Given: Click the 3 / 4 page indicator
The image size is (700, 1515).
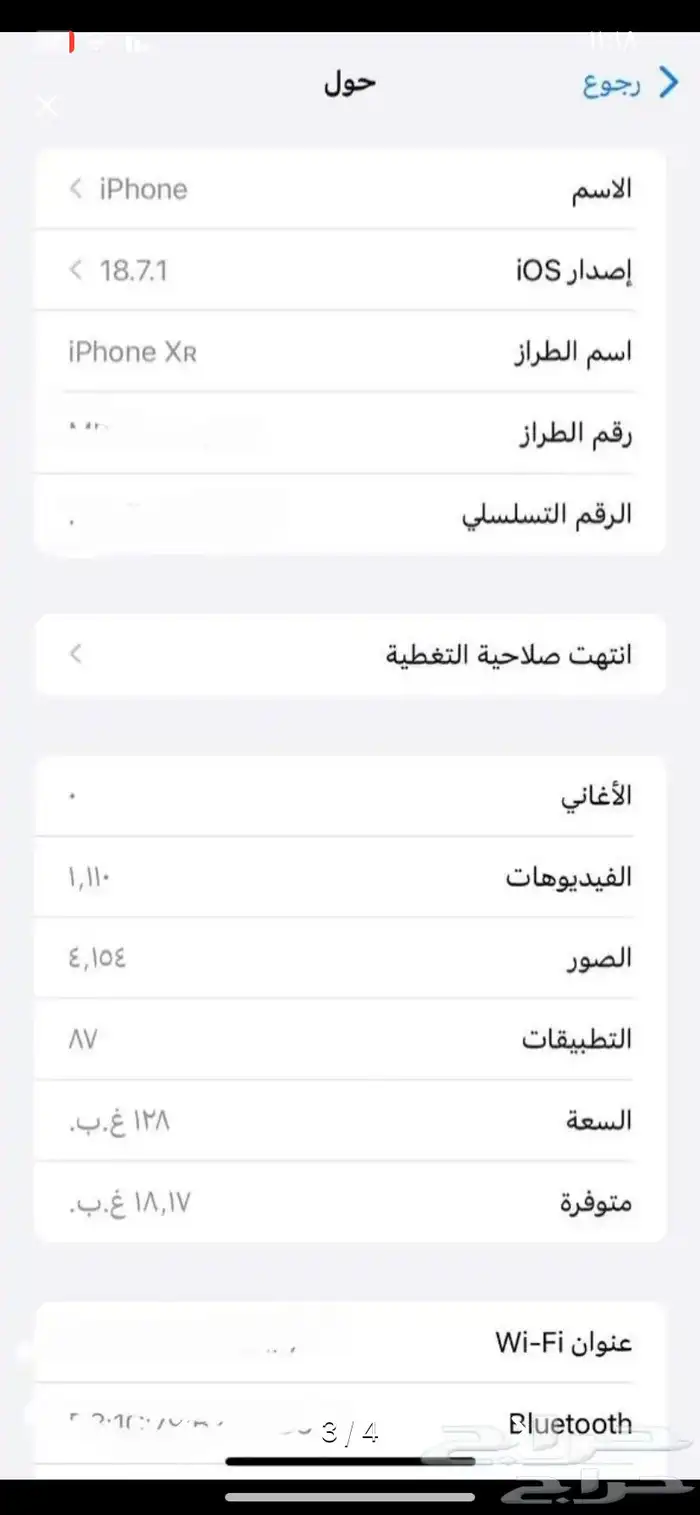Looking at the screenshot, I should tap(350, 1433).
